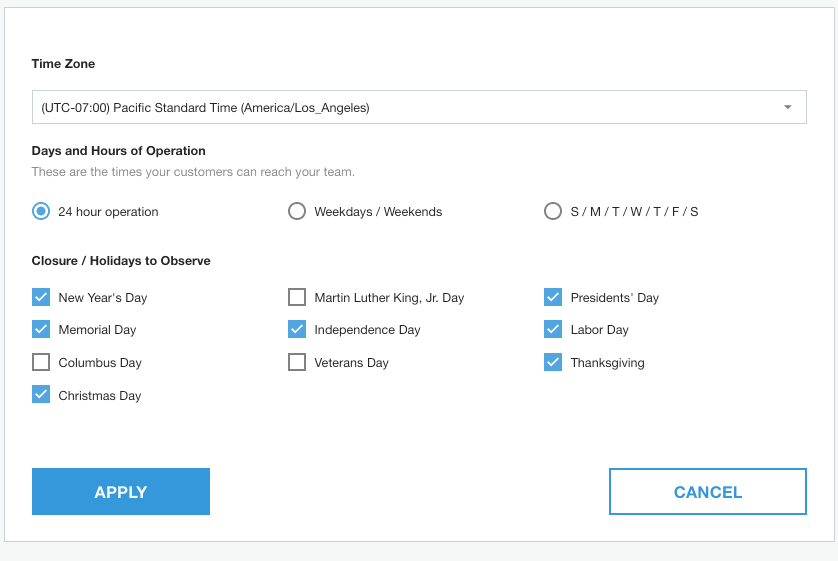
Task: Enable Martin Luther King, Jr. Day
Action: [297, 297]
